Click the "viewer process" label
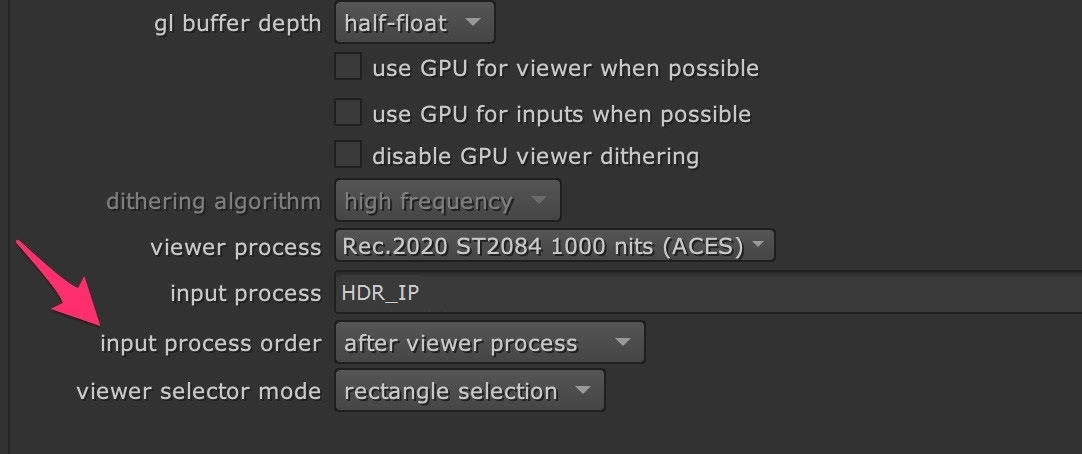1082x454 pixels. pyautogui.click(x=236, y=247)
